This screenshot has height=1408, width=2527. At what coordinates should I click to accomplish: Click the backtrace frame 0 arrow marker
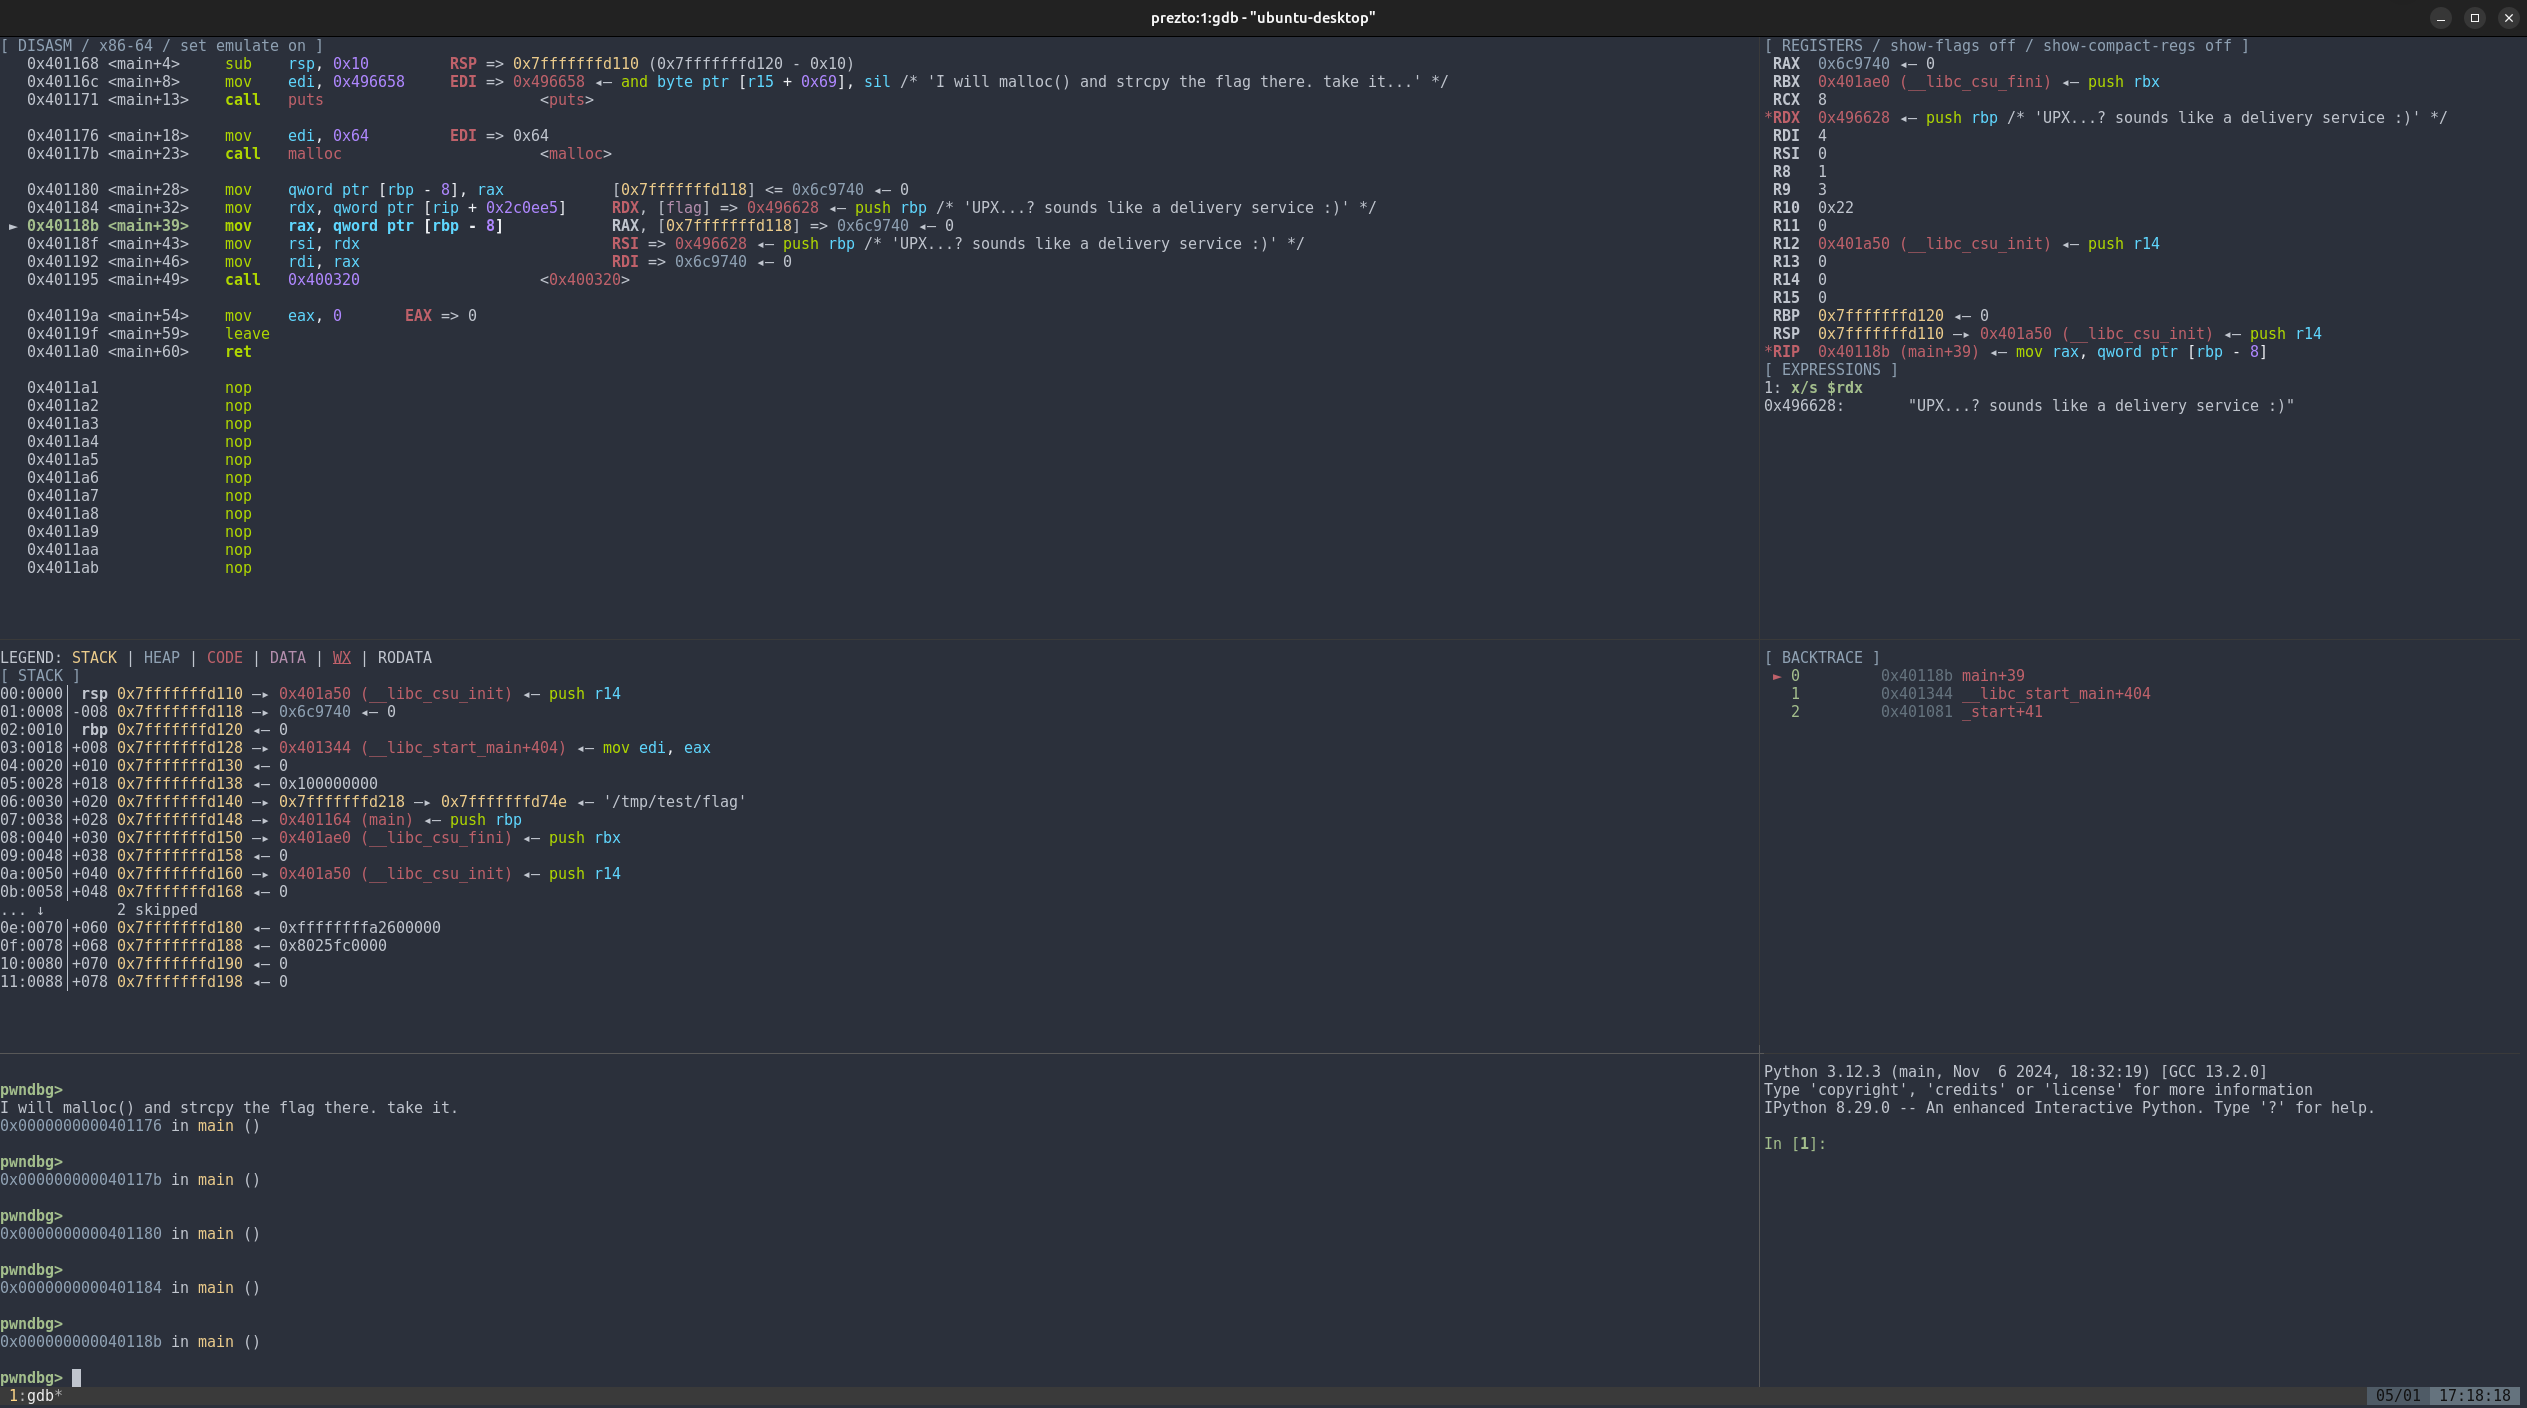point(1777,676)
